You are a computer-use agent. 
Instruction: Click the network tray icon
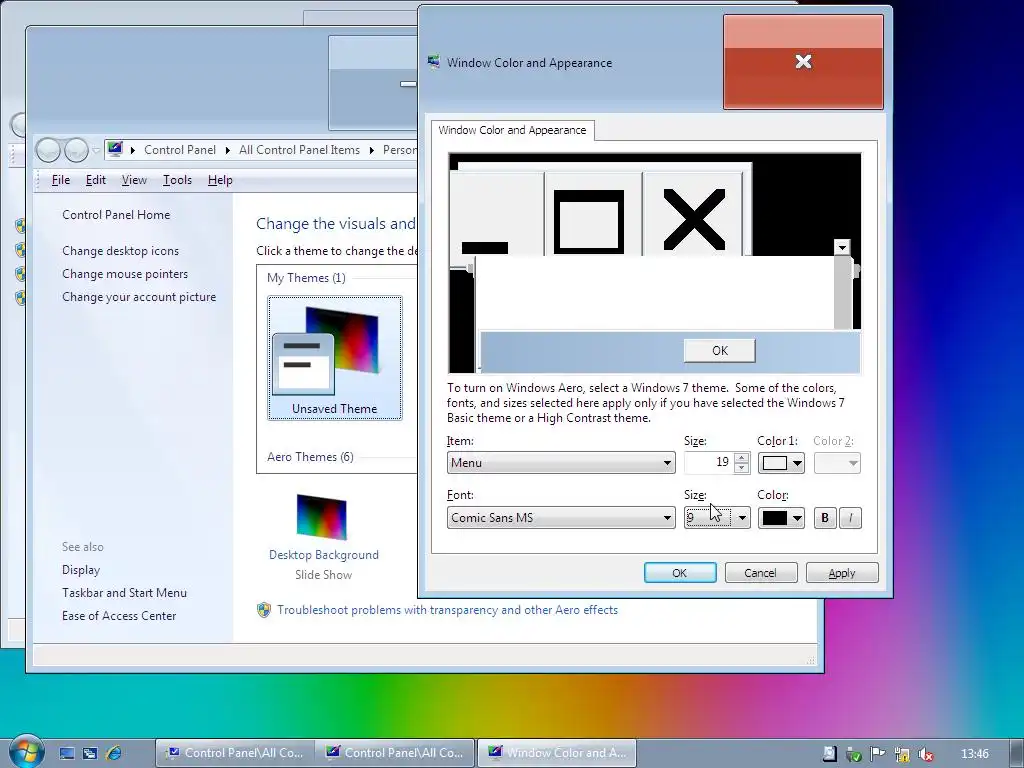click(x=902, y=754)
